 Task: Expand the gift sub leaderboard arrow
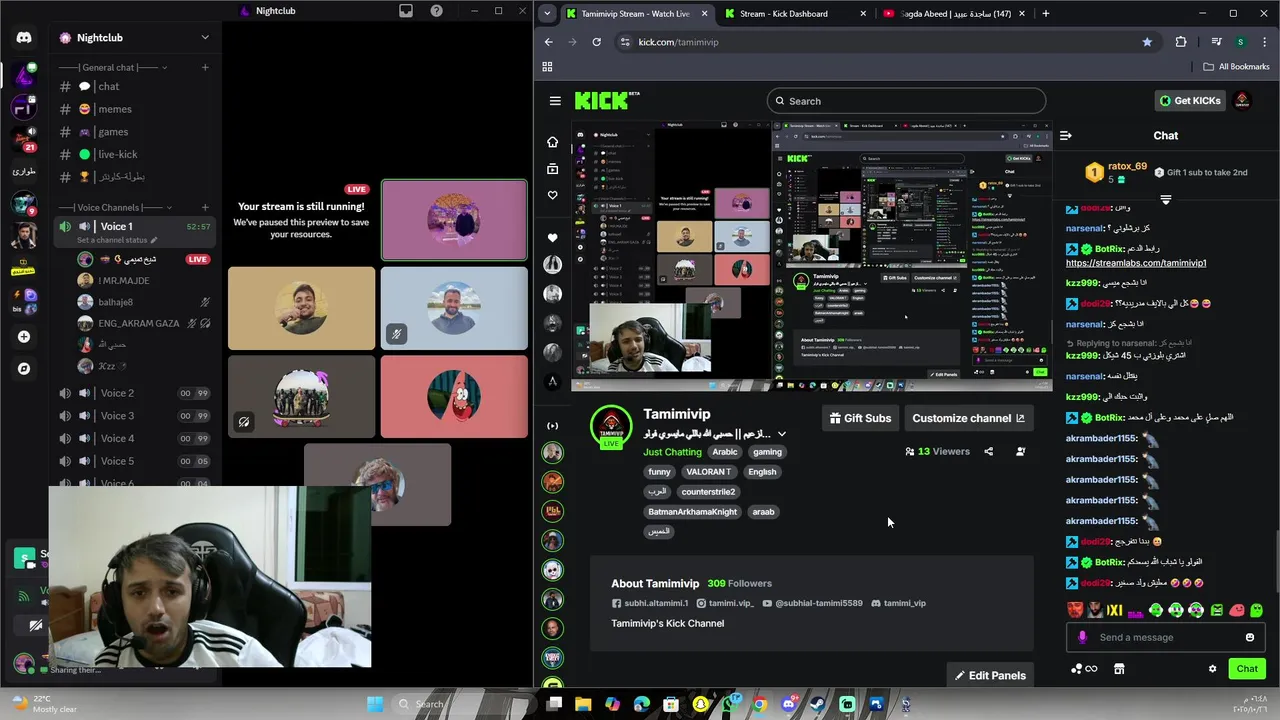click(x=1166, y=200)
